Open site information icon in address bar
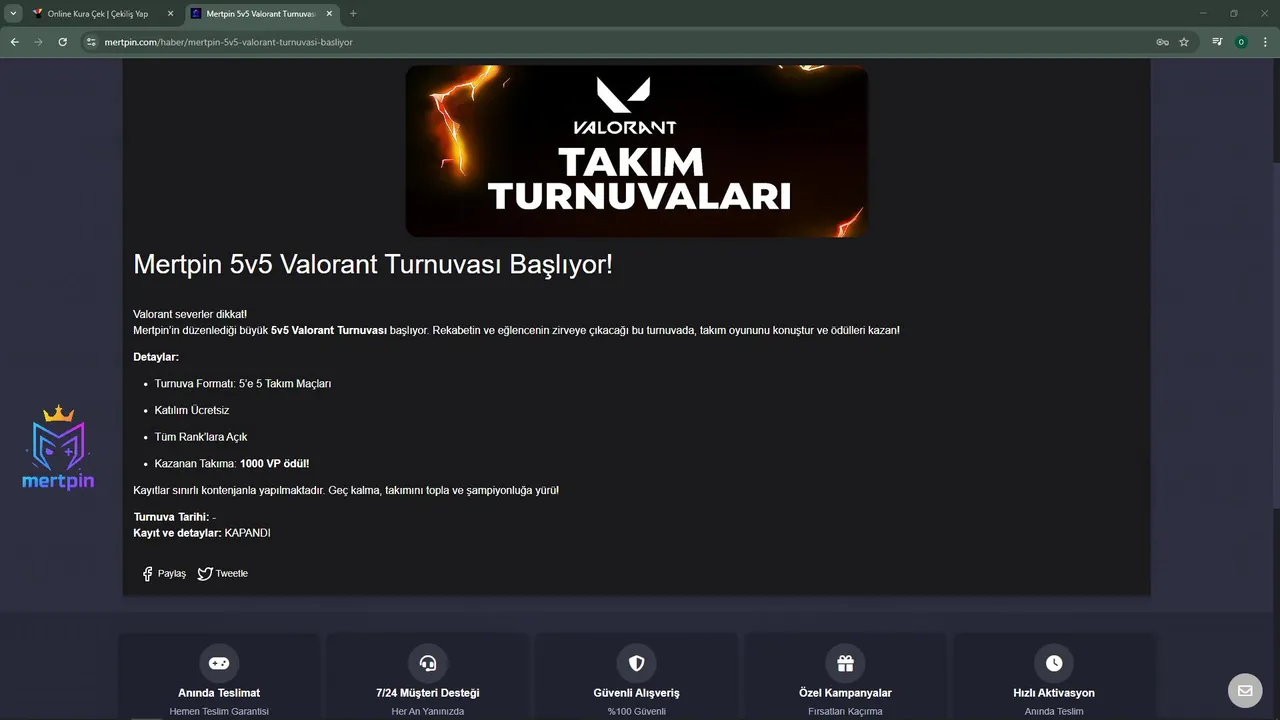Screen dimensions: 1280x720 point(91,42)
